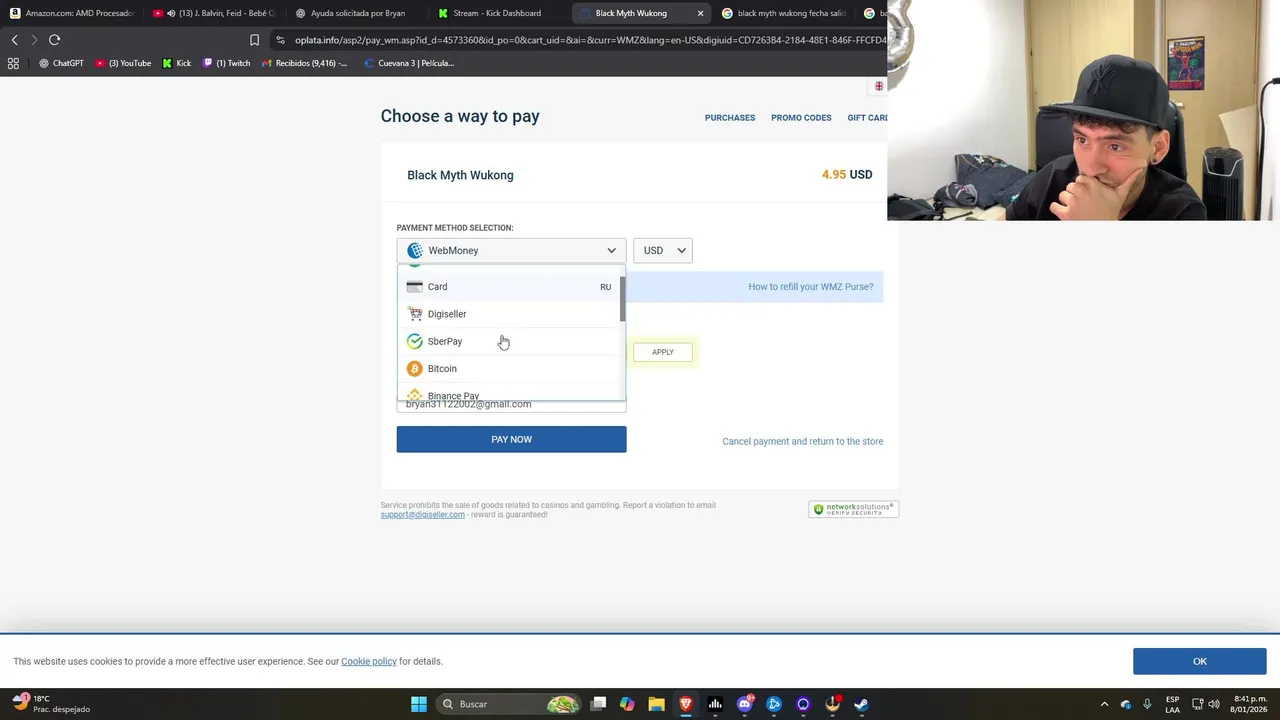This screenshot has height=720, width=1280.
Task: Switch to the J. Balvin YouTube tab
Action: (215, 13)
